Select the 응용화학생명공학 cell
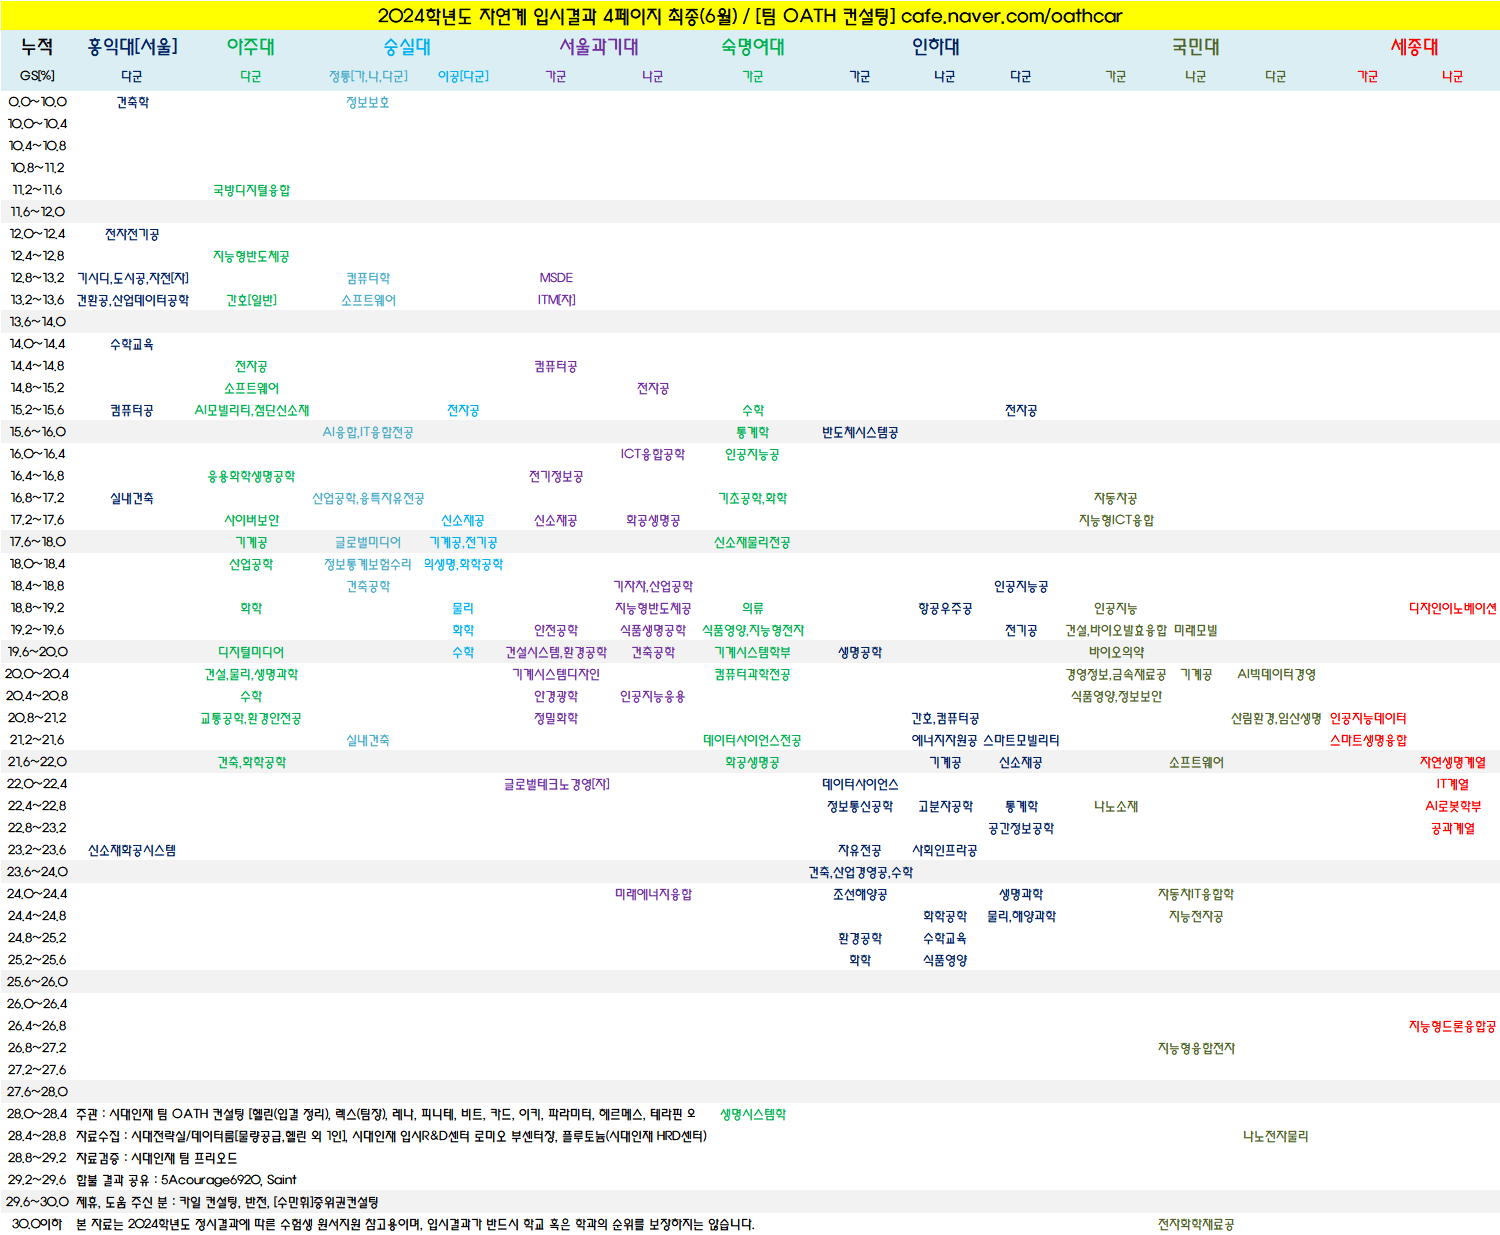The height and width of the screenshot is (1235, 1500). [x=251, y=476]
